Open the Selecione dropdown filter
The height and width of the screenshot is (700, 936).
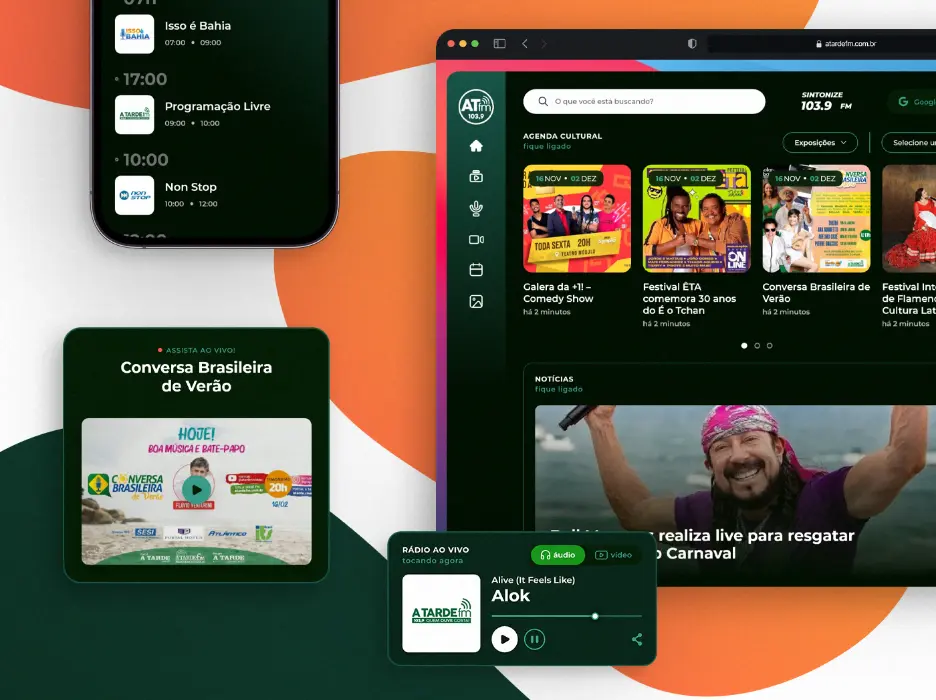tap(912, 142)
